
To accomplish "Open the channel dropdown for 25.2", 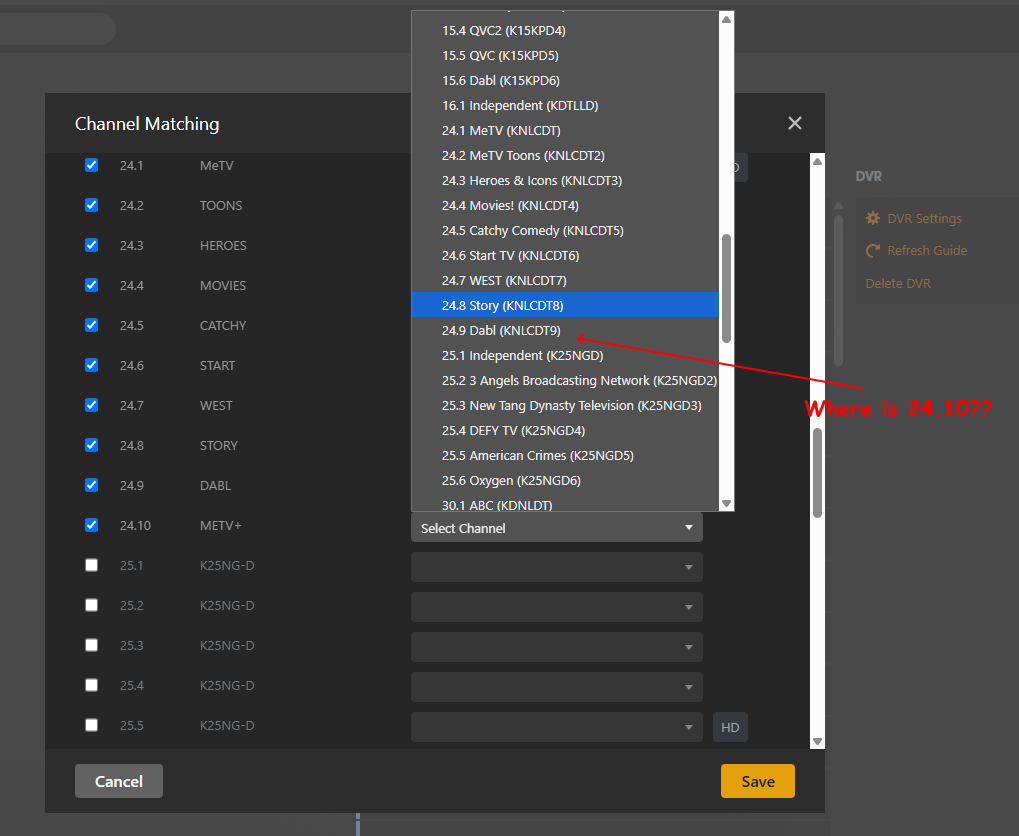I will [x=557, y=607].
